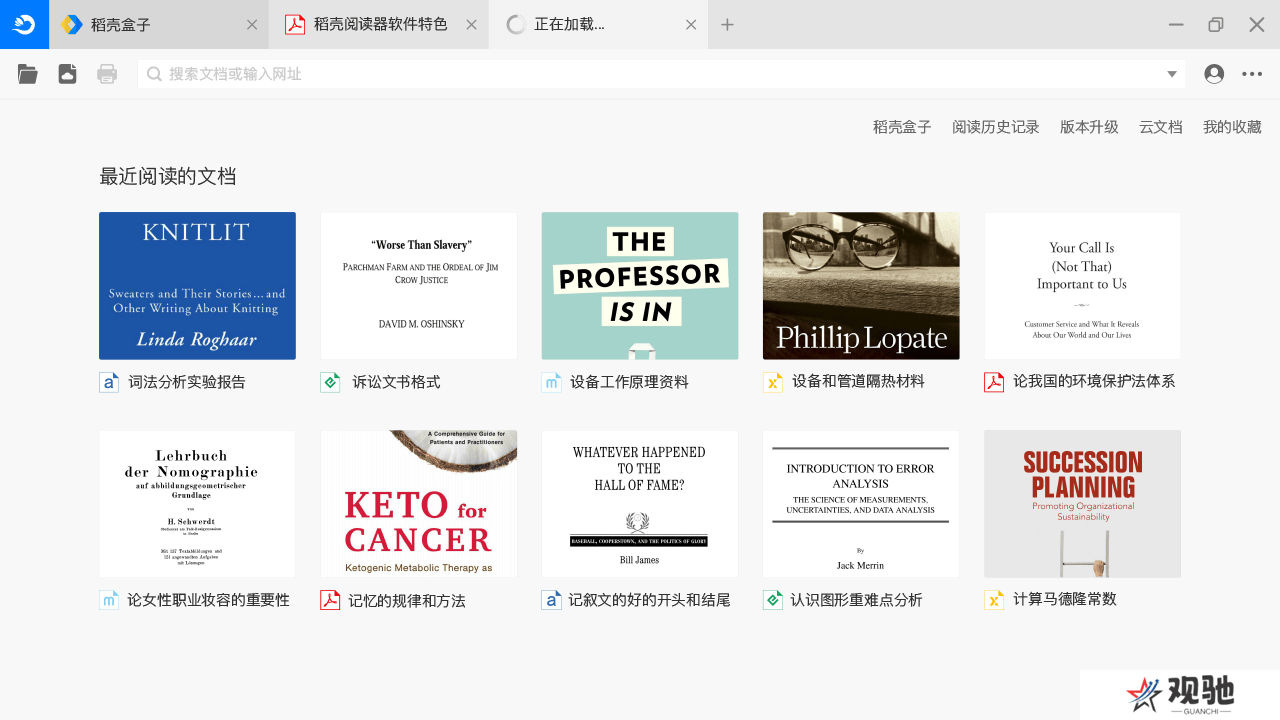The height and width of the screenshot is (720, 1280).
Task: Add a new tab with plus button
Action: point(727,25)
